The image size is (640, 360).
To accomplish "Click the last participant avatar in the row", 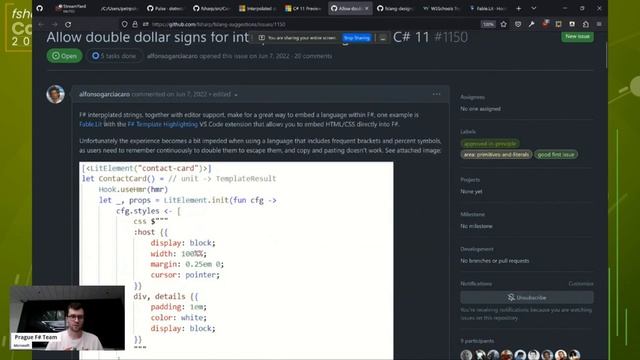I will [x=575, y=355].
